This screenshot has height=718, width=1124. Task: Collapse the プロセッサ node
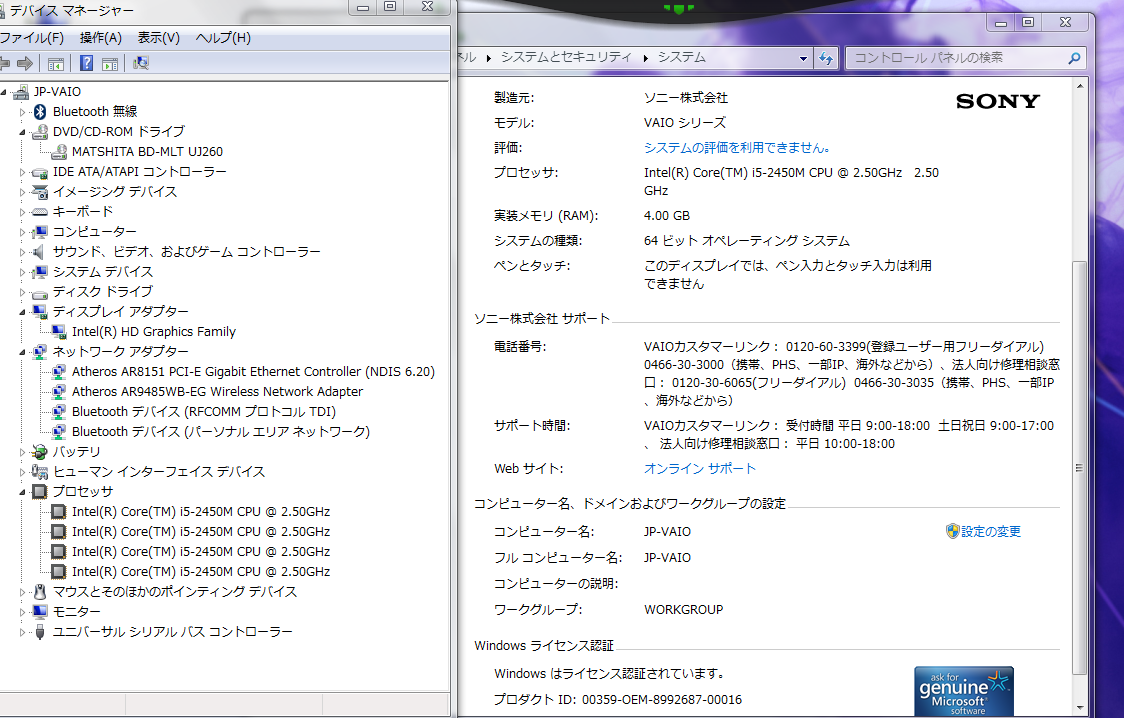(22, 492)
